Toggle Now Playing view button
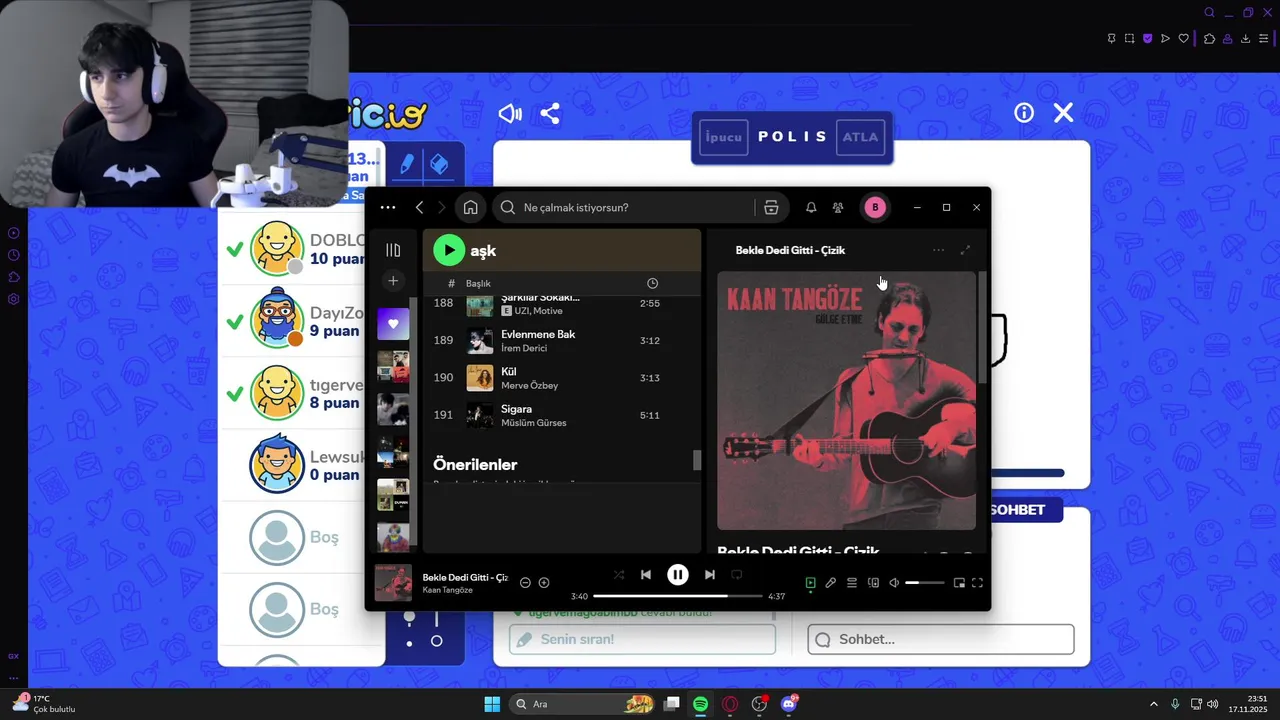This screenshot has height=720, width=1280. [x=810, y=583]
